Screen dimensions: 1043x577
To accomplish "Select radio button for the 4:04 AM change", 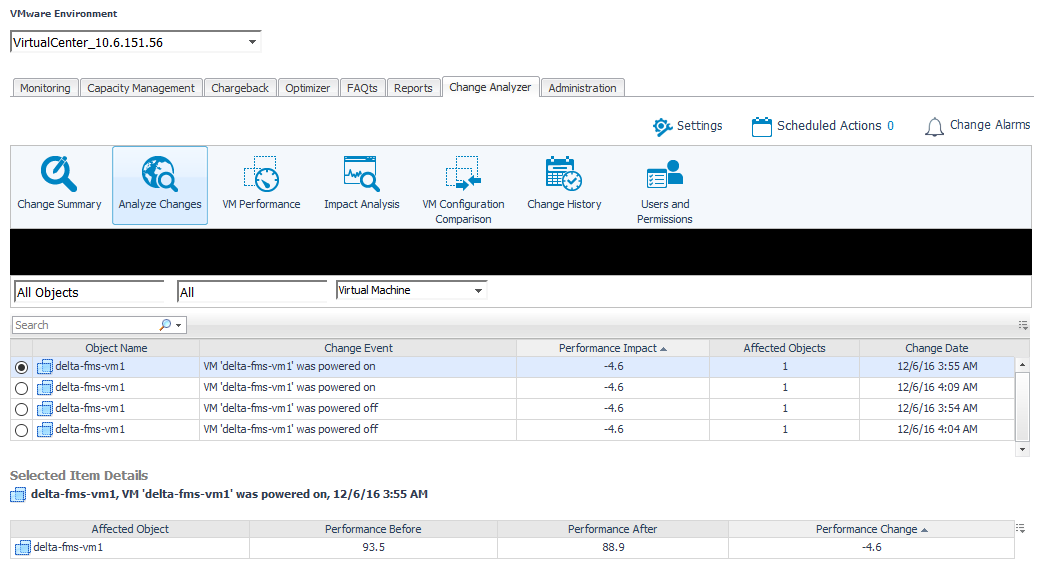I will tap(21, 431).
